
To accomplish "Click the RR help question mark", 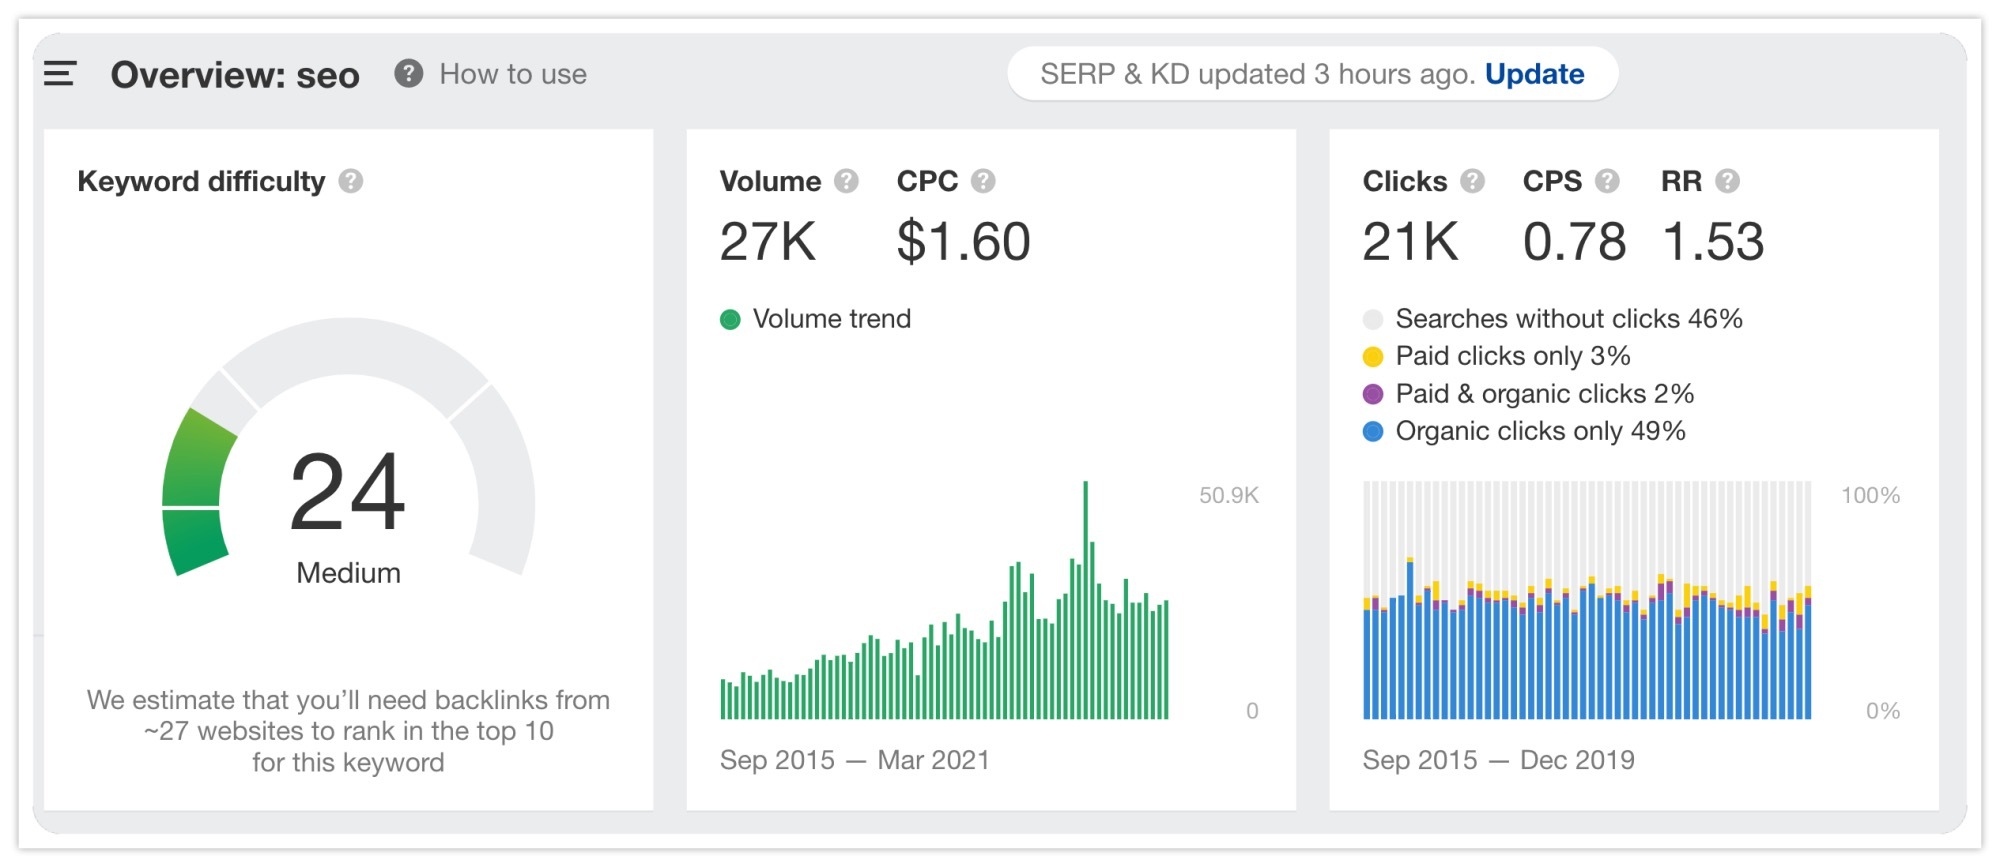I will pyautogui.click(x=1727, y=181).
